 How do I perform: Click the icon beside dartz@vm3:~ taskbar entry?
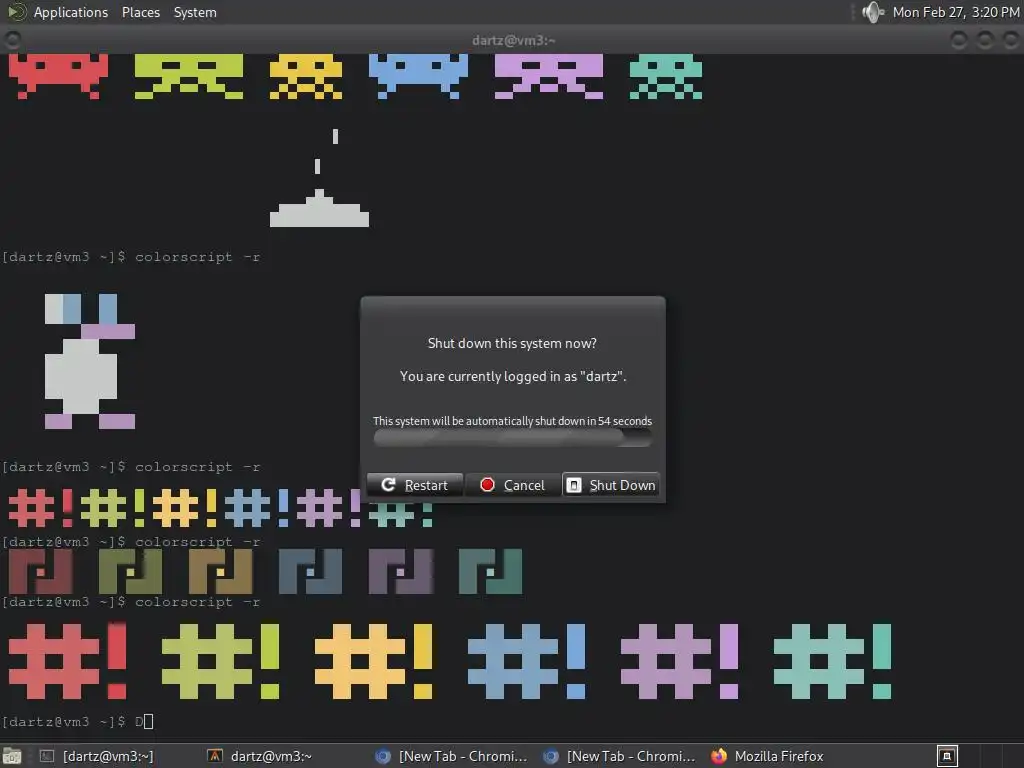215,756
